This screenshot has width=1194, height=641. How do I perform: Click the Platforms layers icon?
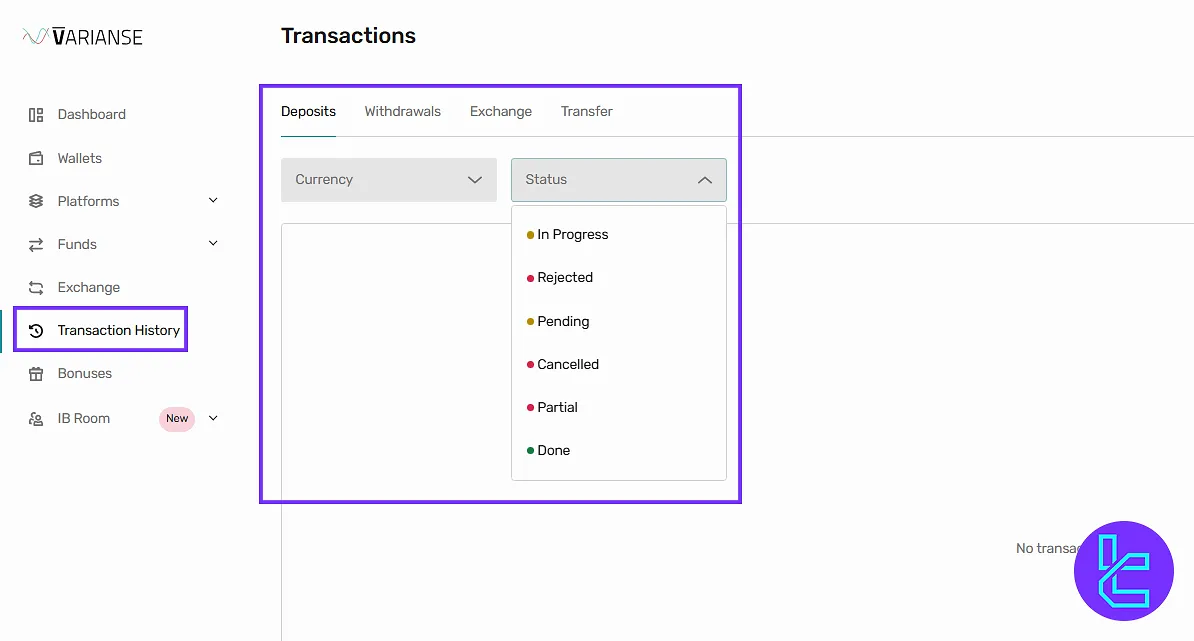(x=36, y=201)
